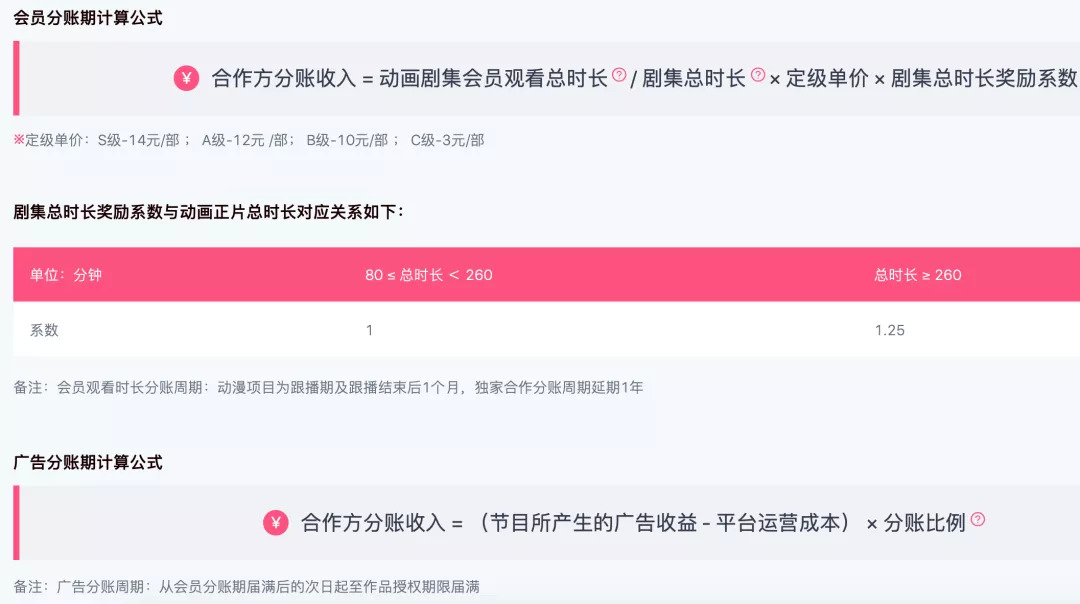Click the 会员观看时长分账周期 remark text
Viewport: 1080px width, 604px height.
coord(328,386)
